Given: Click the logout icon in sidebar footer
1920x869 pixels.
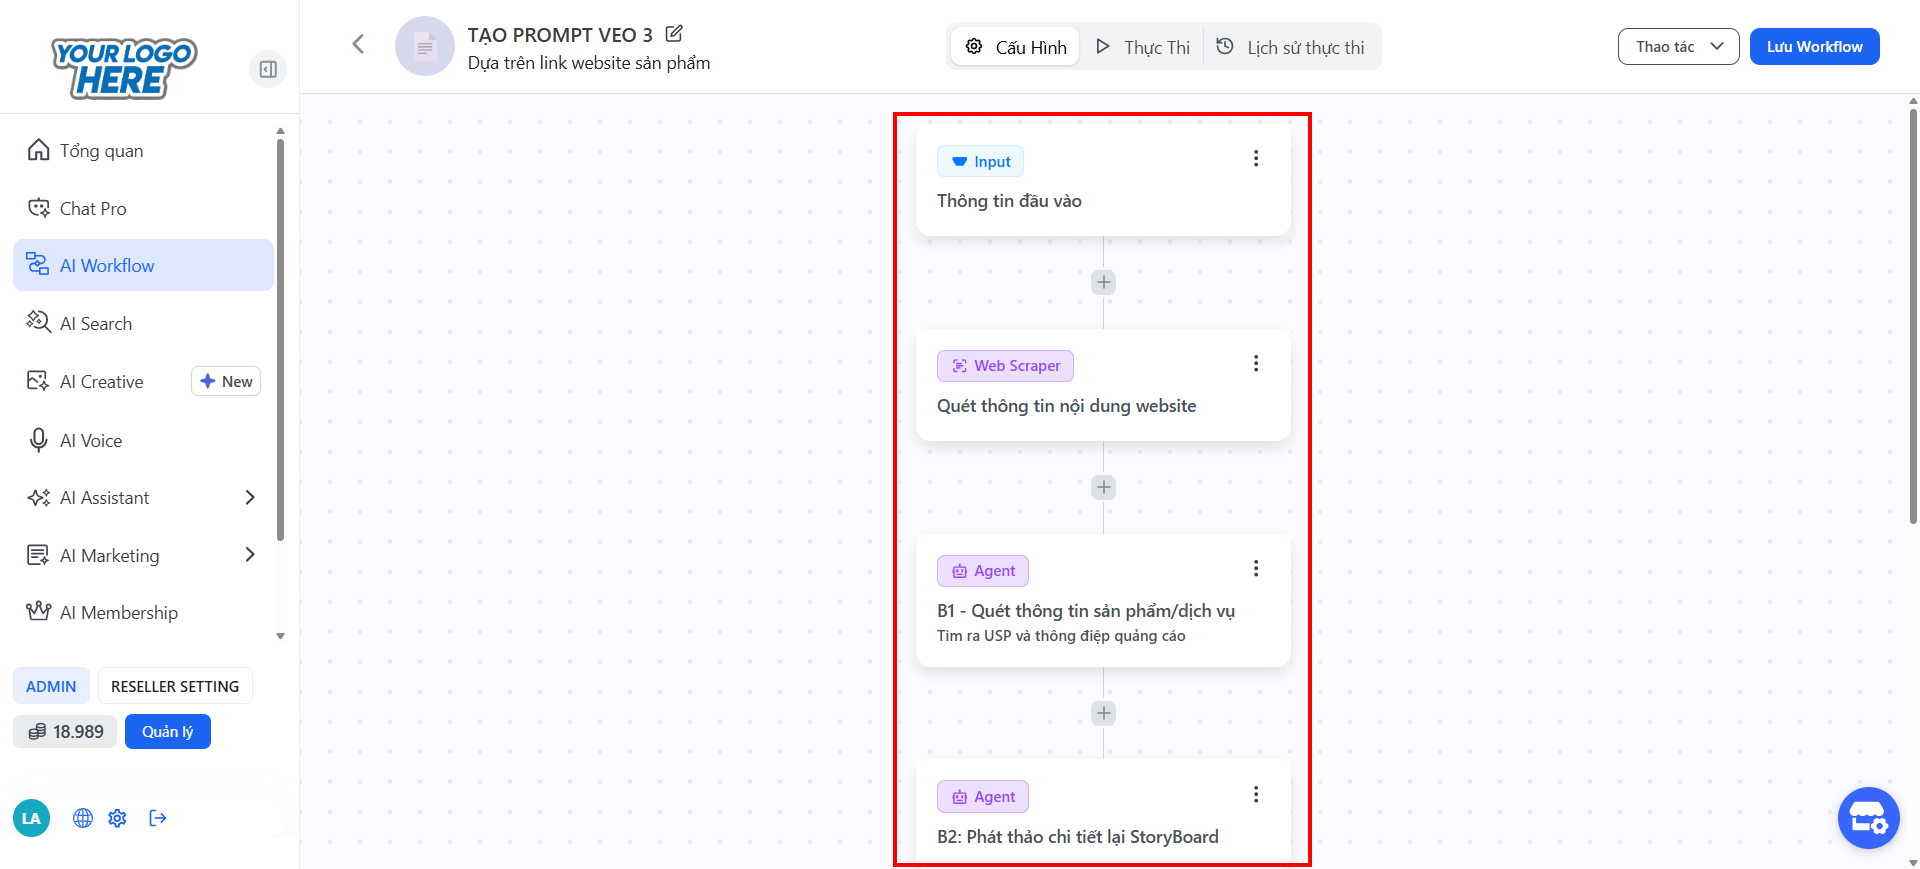Looking at the screenshot, I should coord(157,818).
